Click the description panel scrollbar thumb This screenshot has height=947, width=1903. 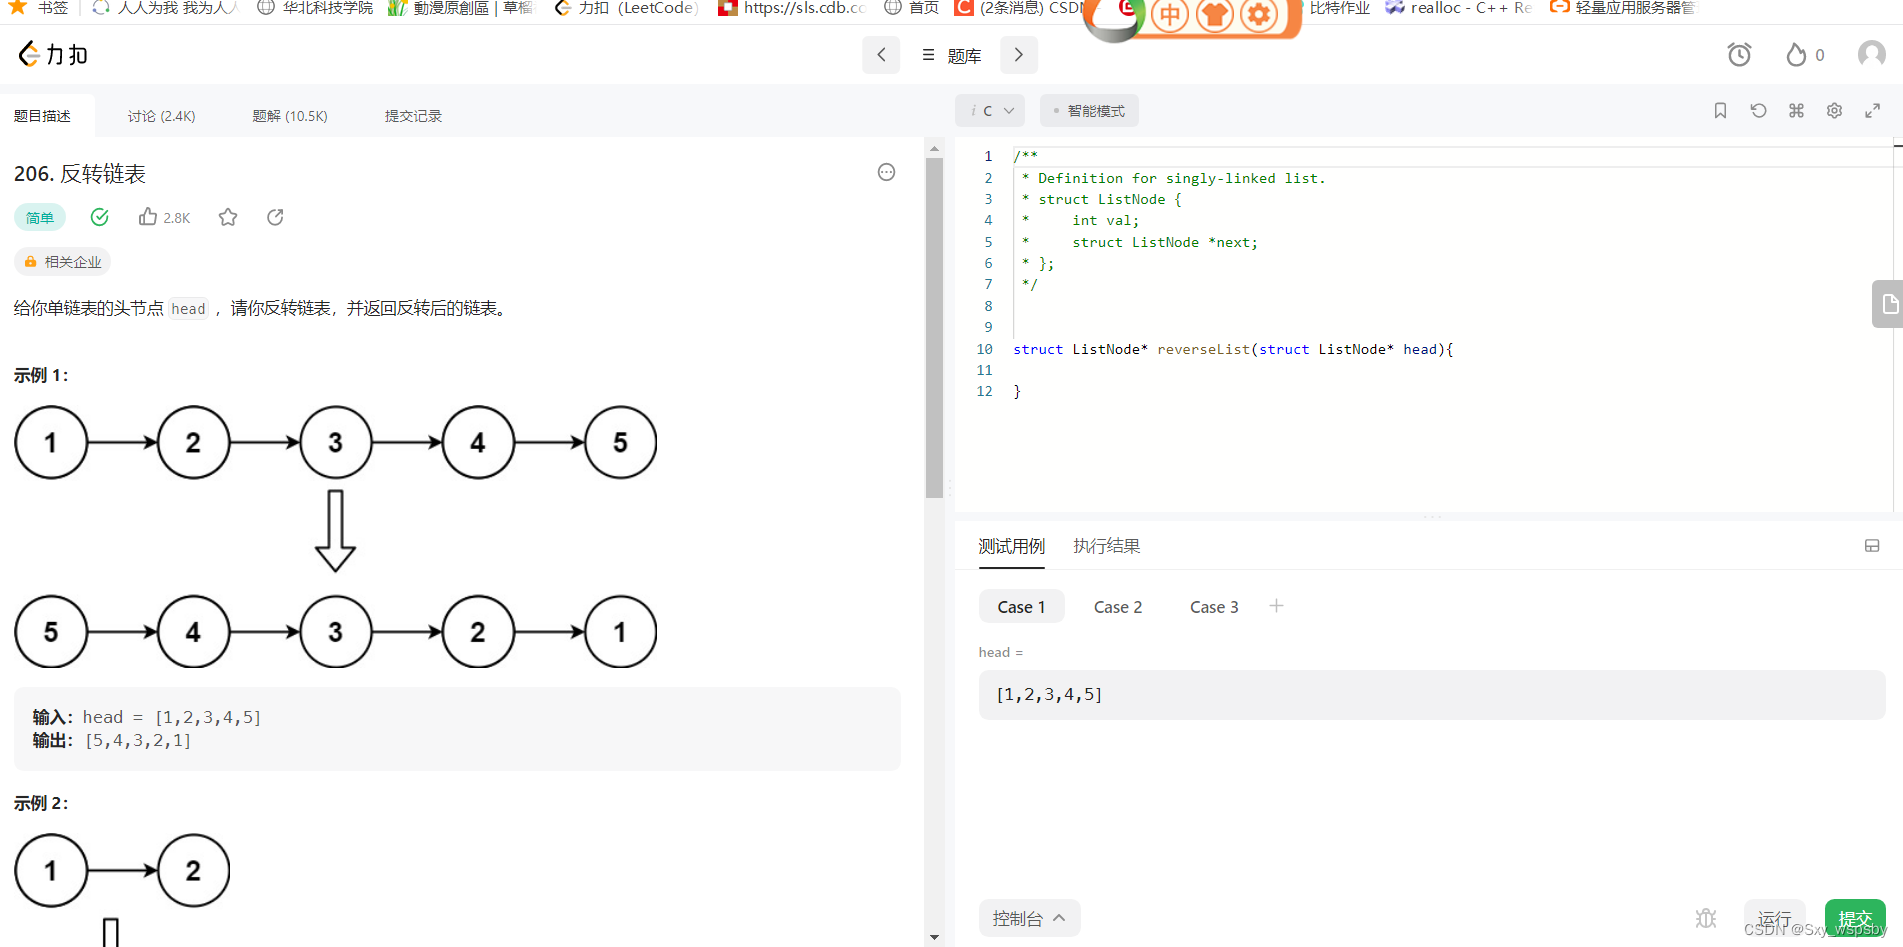pos(934,328)
